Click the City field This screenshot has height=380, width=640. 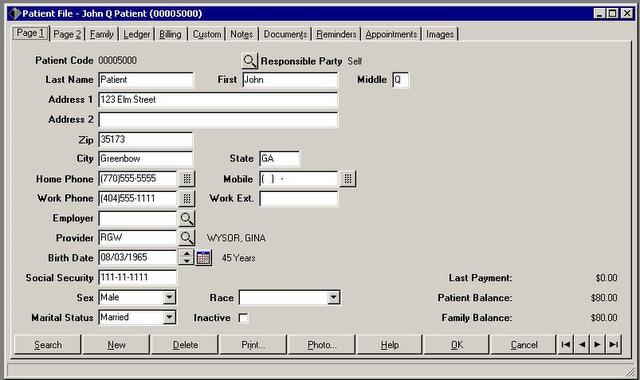[145, 158]
